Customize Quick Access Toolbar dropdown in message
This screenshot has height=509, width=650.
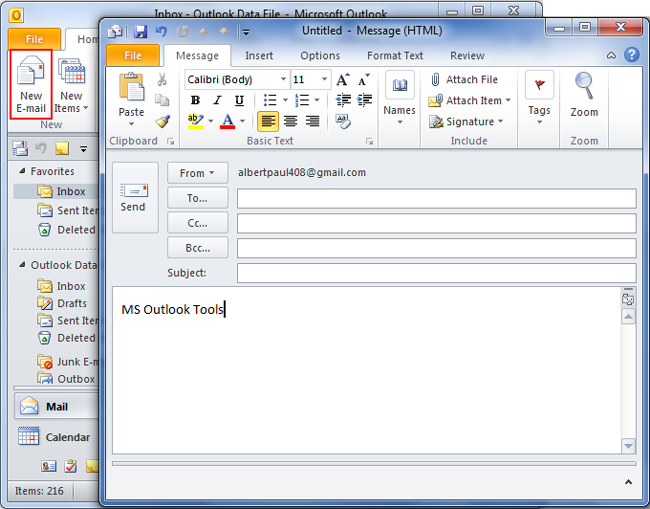246,32
